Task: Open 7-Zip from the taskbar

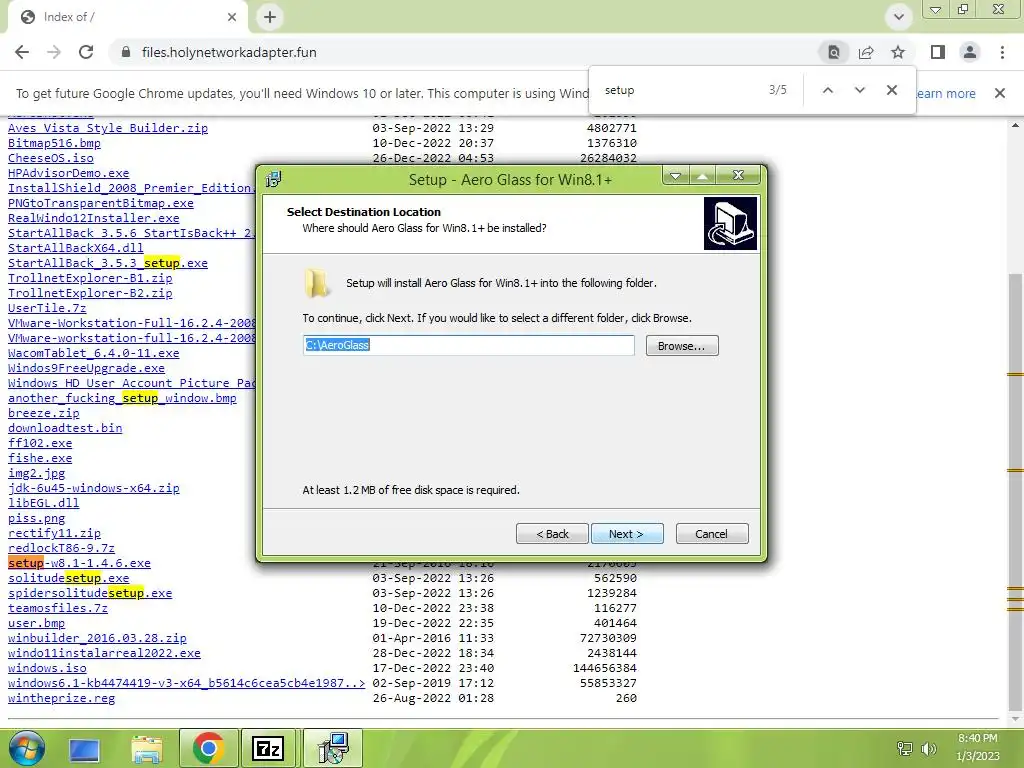Action: 268,748
